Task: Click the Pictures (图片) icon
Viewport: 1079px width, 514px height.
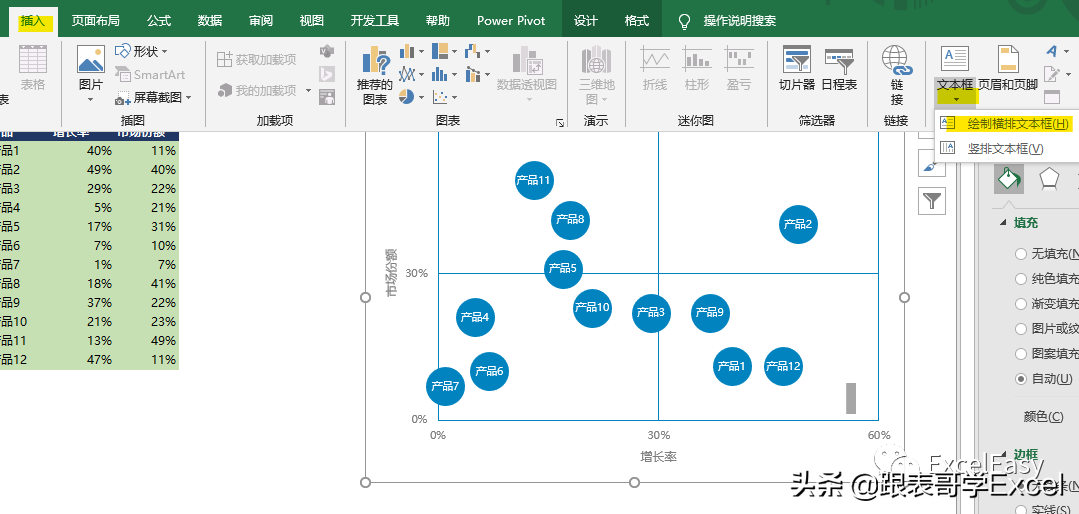Action: pos(91,60)
